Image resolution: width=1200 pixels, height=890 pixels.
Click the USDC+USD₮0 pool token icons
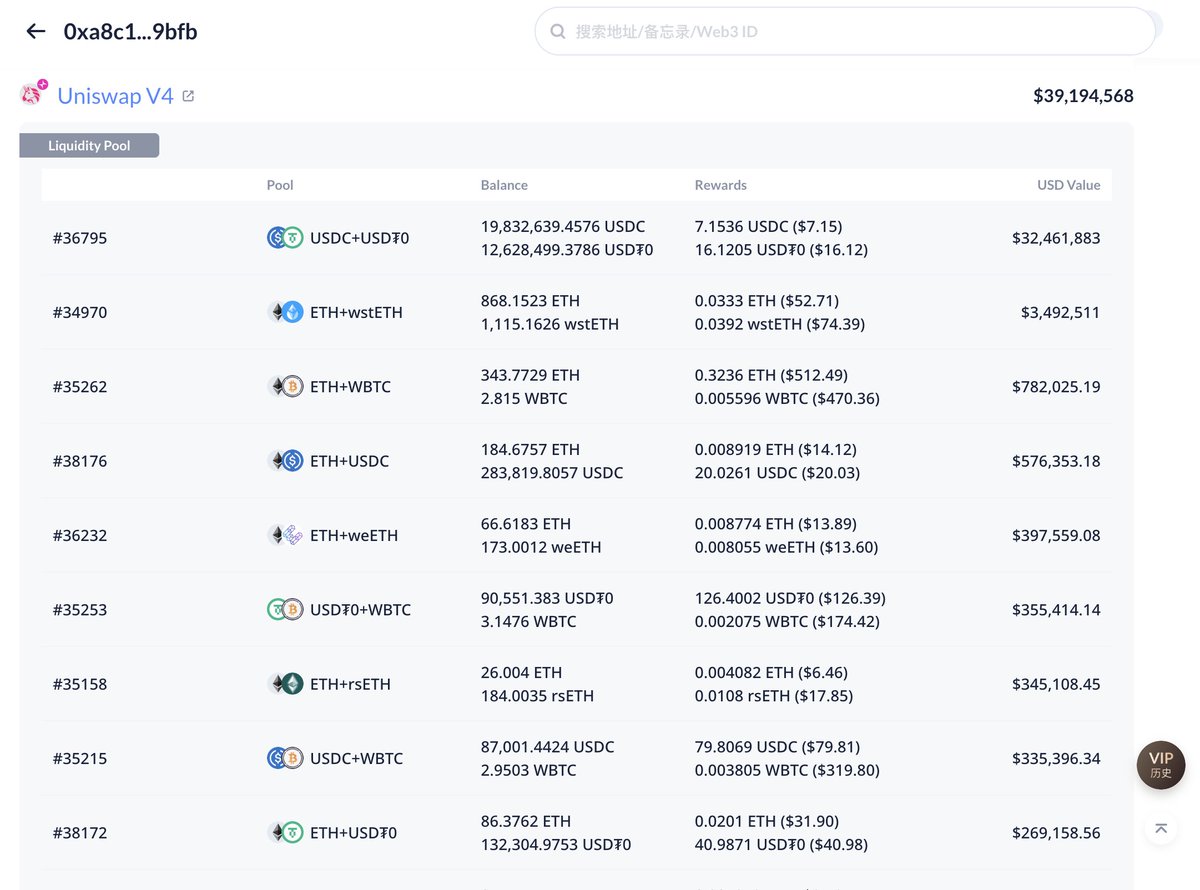(285, 238)
